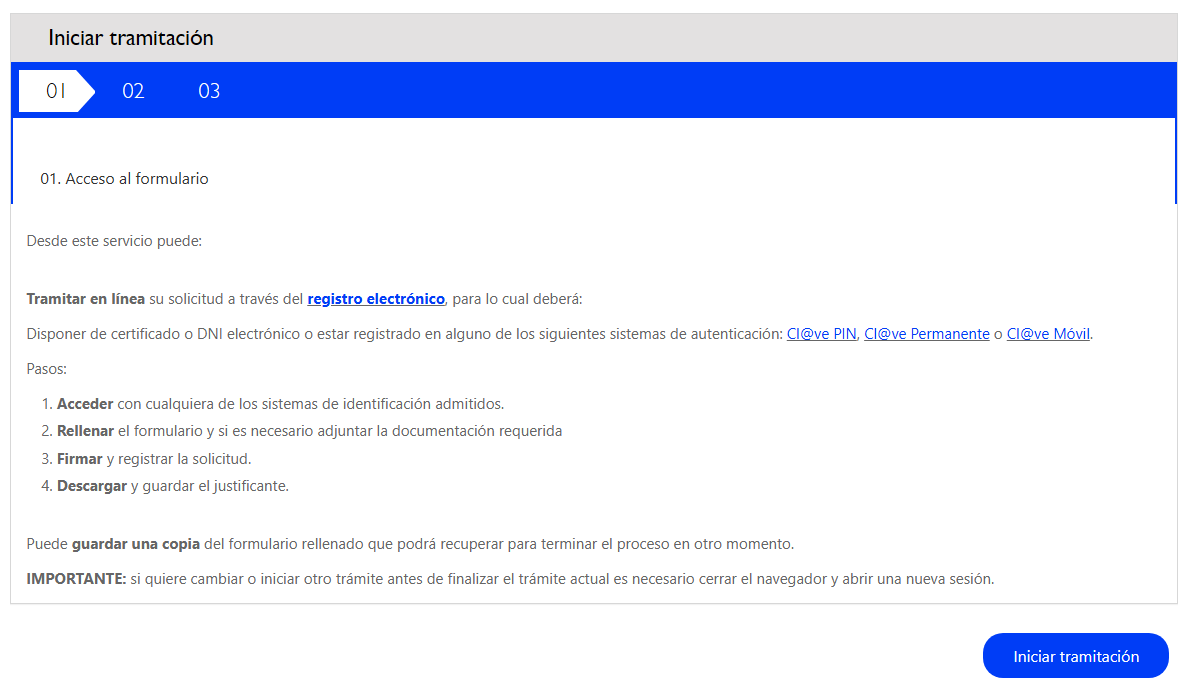1188x691 pixels.
Task: Click the 'Pasos:' label
Action: (46, 369)
